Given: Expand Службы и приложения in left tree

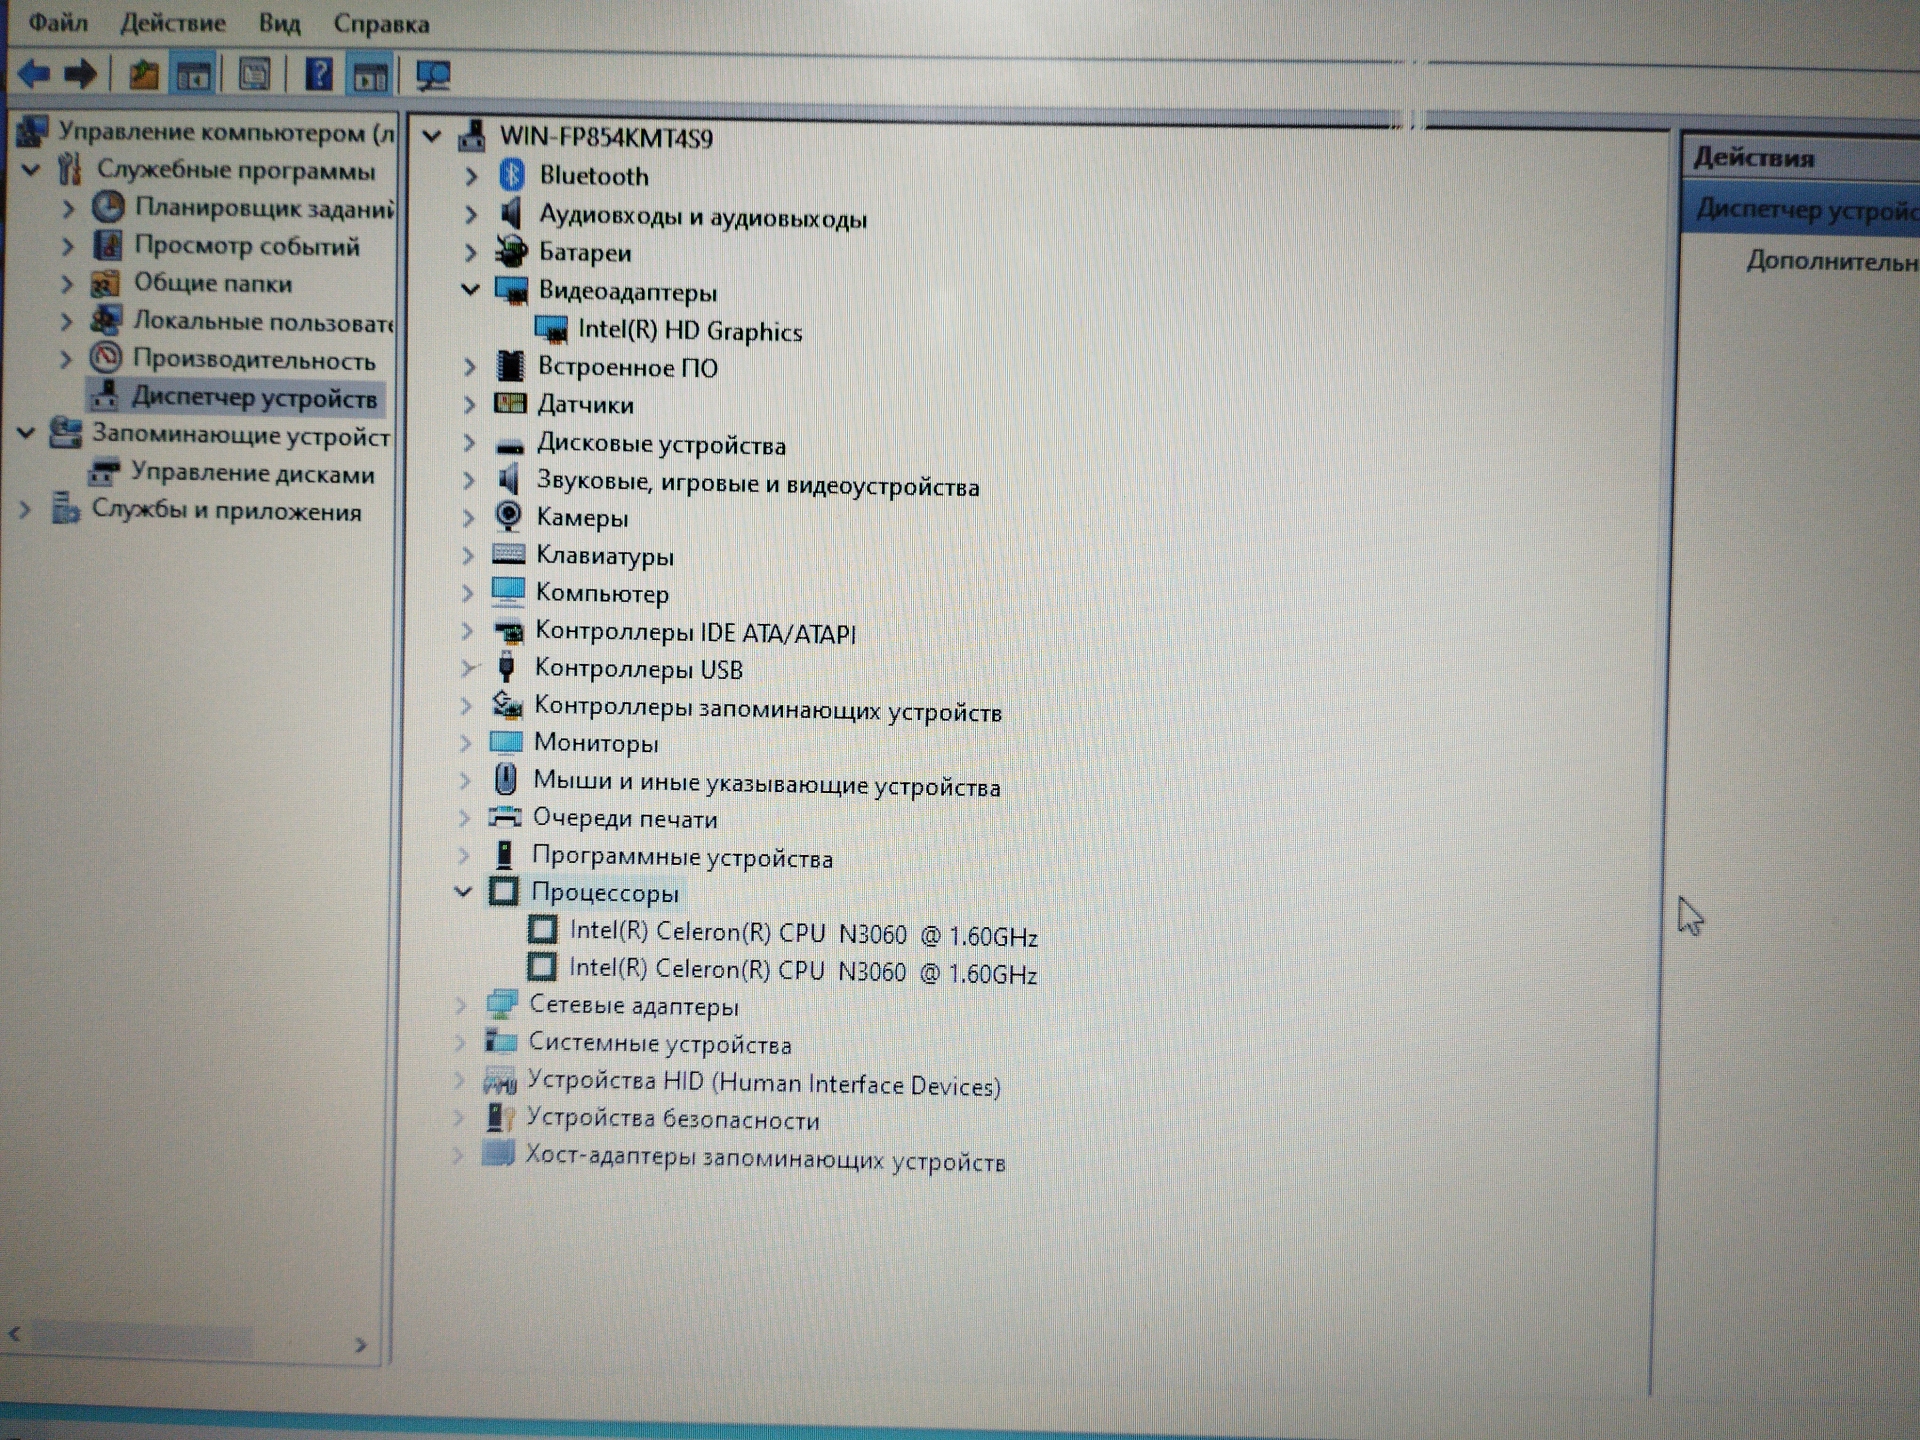Looking at the screenshot, I should tap(26, 509).
